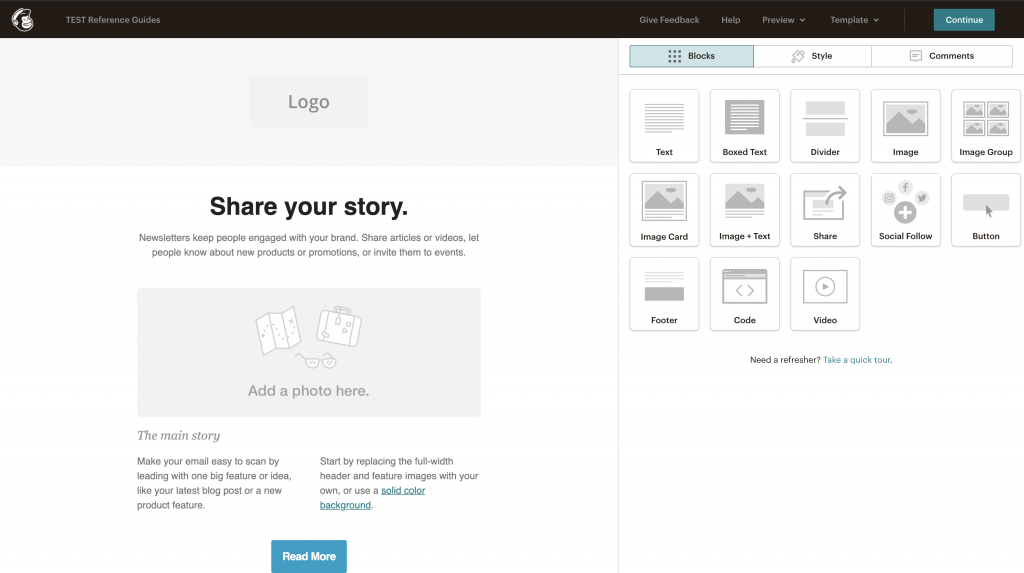Image resolution: width=1024 pixels, height=573 pixels.
Task: Click the Read More button in email
Action: [x=308, y=556]
